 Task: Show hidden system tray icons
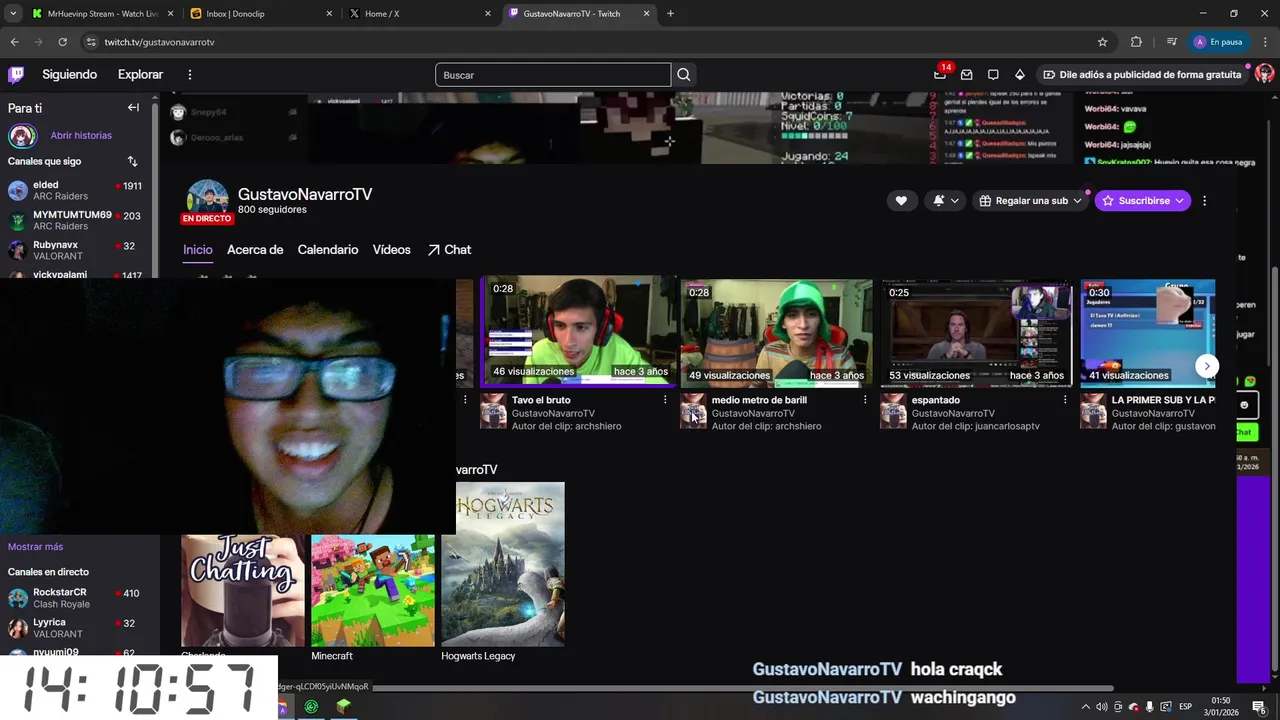click(x=1086, y=707)
